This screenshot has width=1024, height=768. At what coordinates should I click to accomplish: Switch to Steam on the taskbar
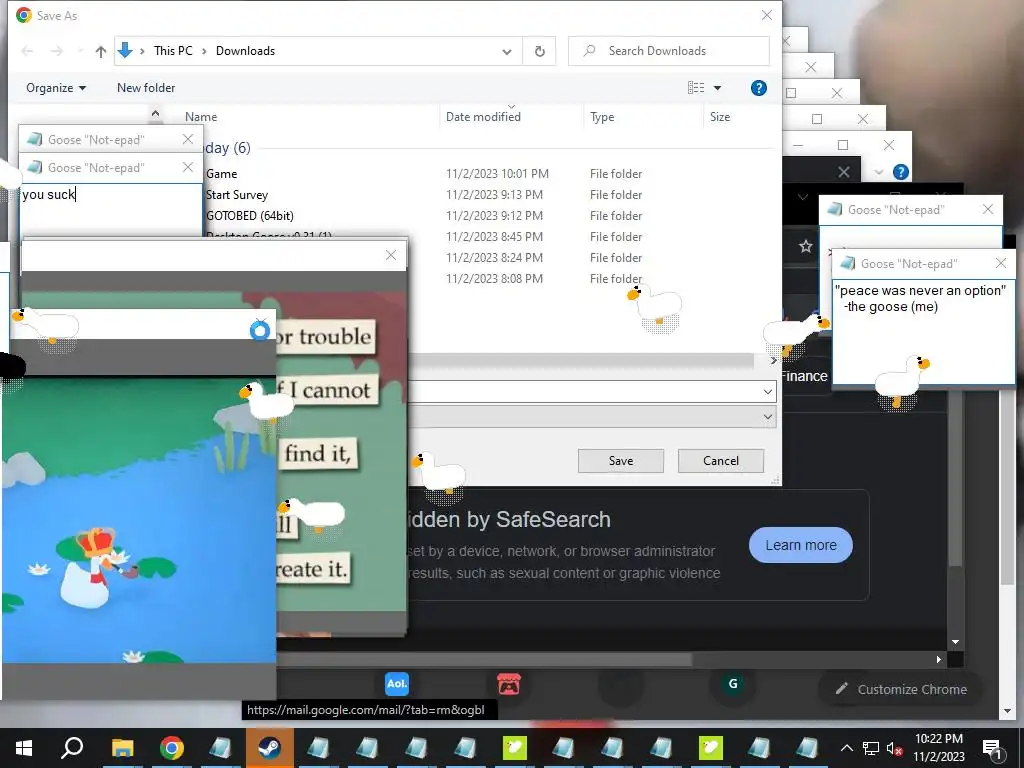pos(269,748)
